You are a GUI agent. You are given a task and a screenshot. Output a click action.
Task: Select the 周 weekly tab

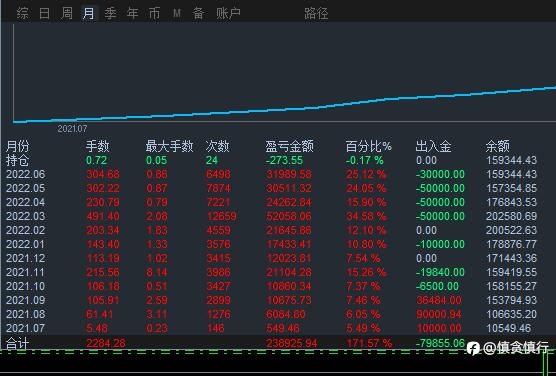coord(67,13)
